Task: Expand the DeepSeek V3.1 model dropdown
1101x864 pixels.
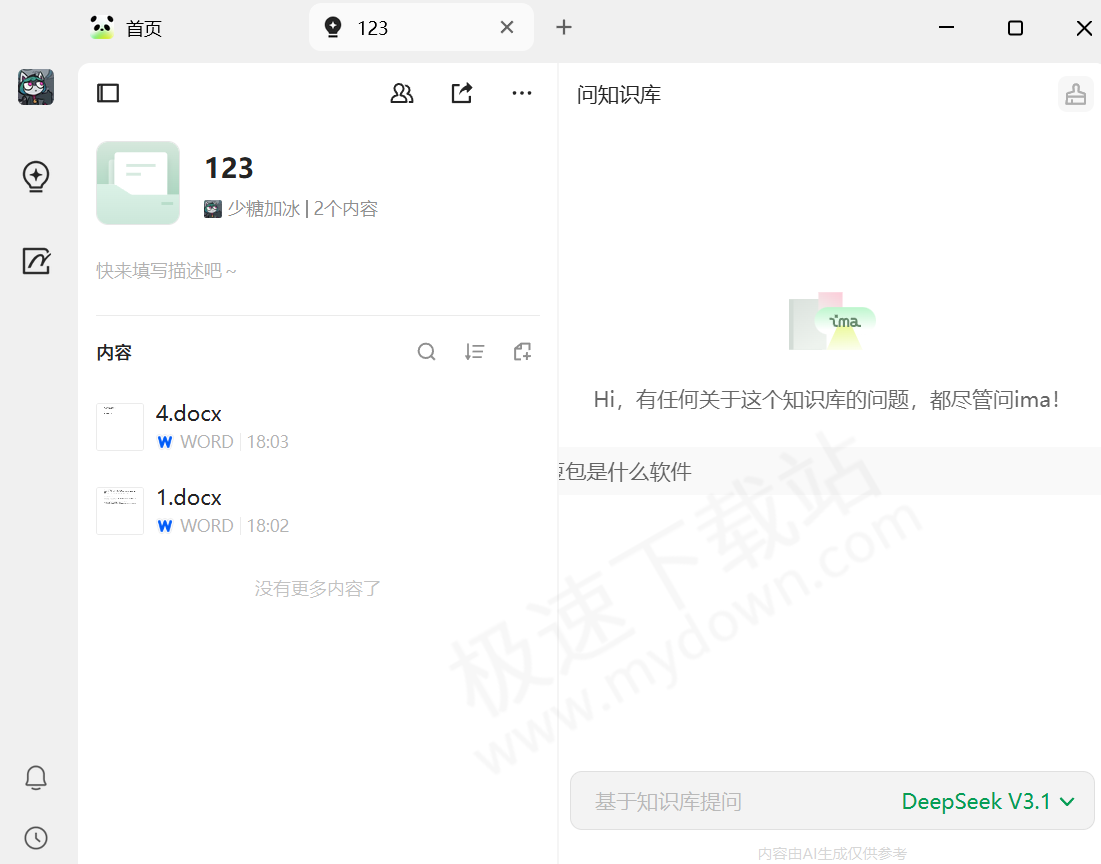Action: pyautogui.click(x=987, y=801)
